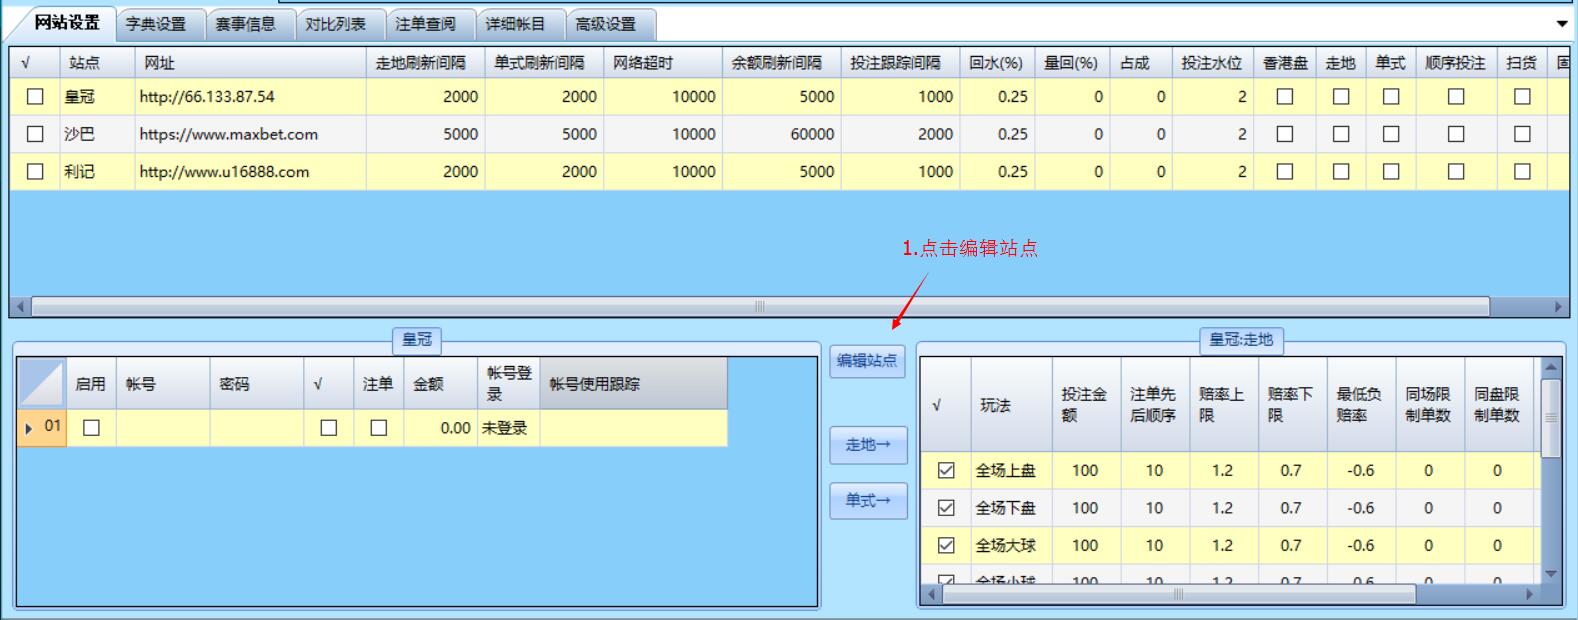The image size is (1578, 620).
Task: Click the 帐号 input cell for row 01
Action: click(x=163, y=428)
